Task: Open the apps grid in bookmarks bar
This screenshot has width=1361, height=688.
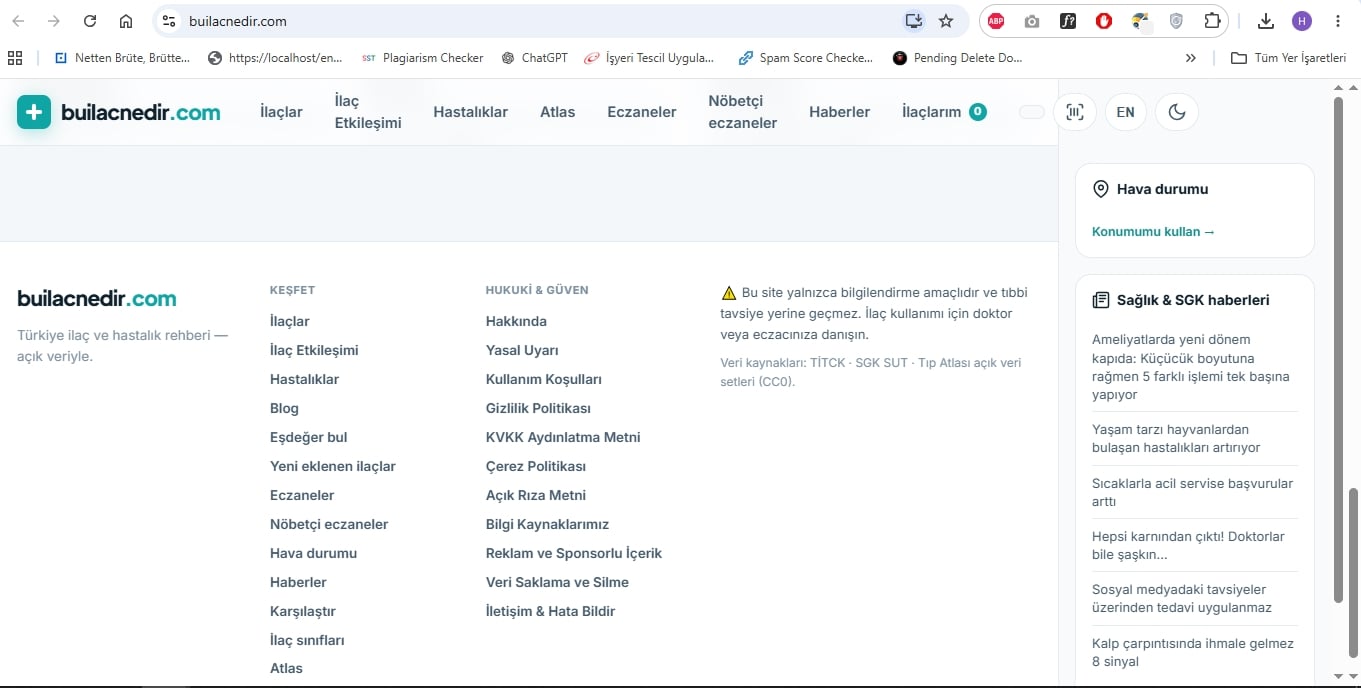Action: tap(15, 58)
